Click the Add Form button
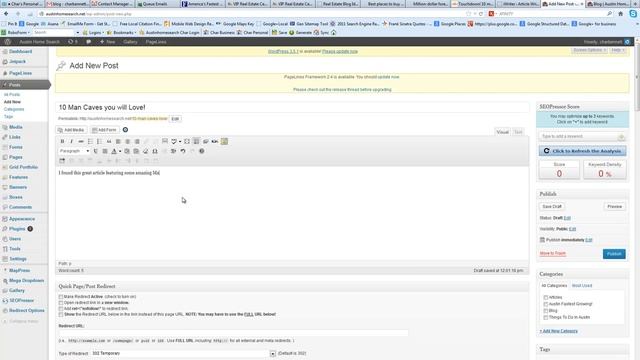 coord(104,130)
